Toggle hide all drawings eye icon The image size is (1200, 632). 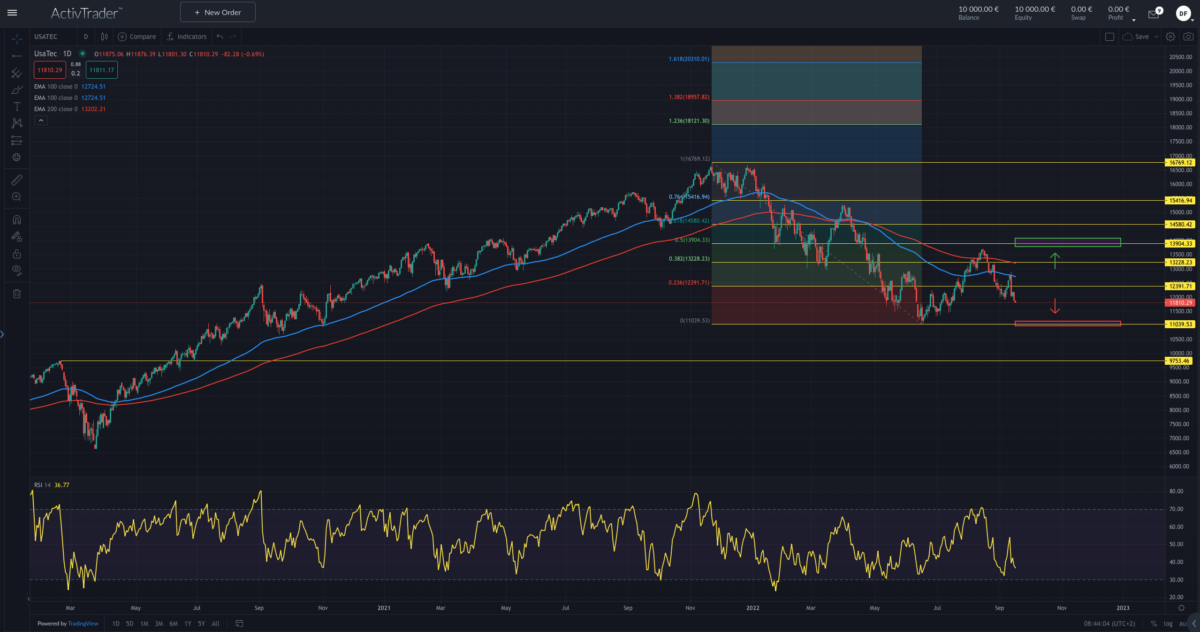point(16,271)
